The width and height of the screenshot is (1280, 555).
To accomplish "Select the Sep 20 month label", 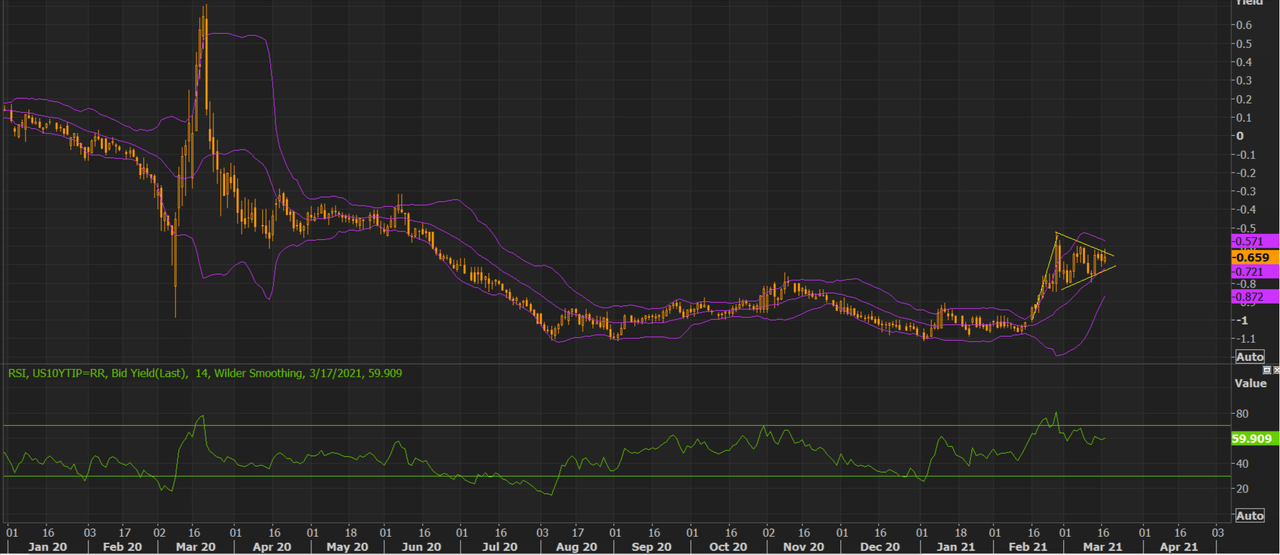I will [651, 547].
